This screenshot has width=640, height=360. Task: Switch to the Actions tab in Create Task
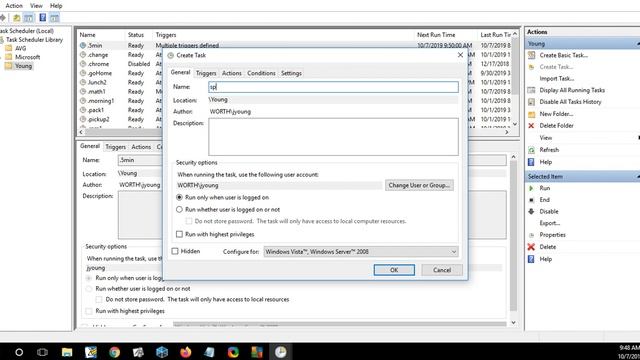coord(232,73)
